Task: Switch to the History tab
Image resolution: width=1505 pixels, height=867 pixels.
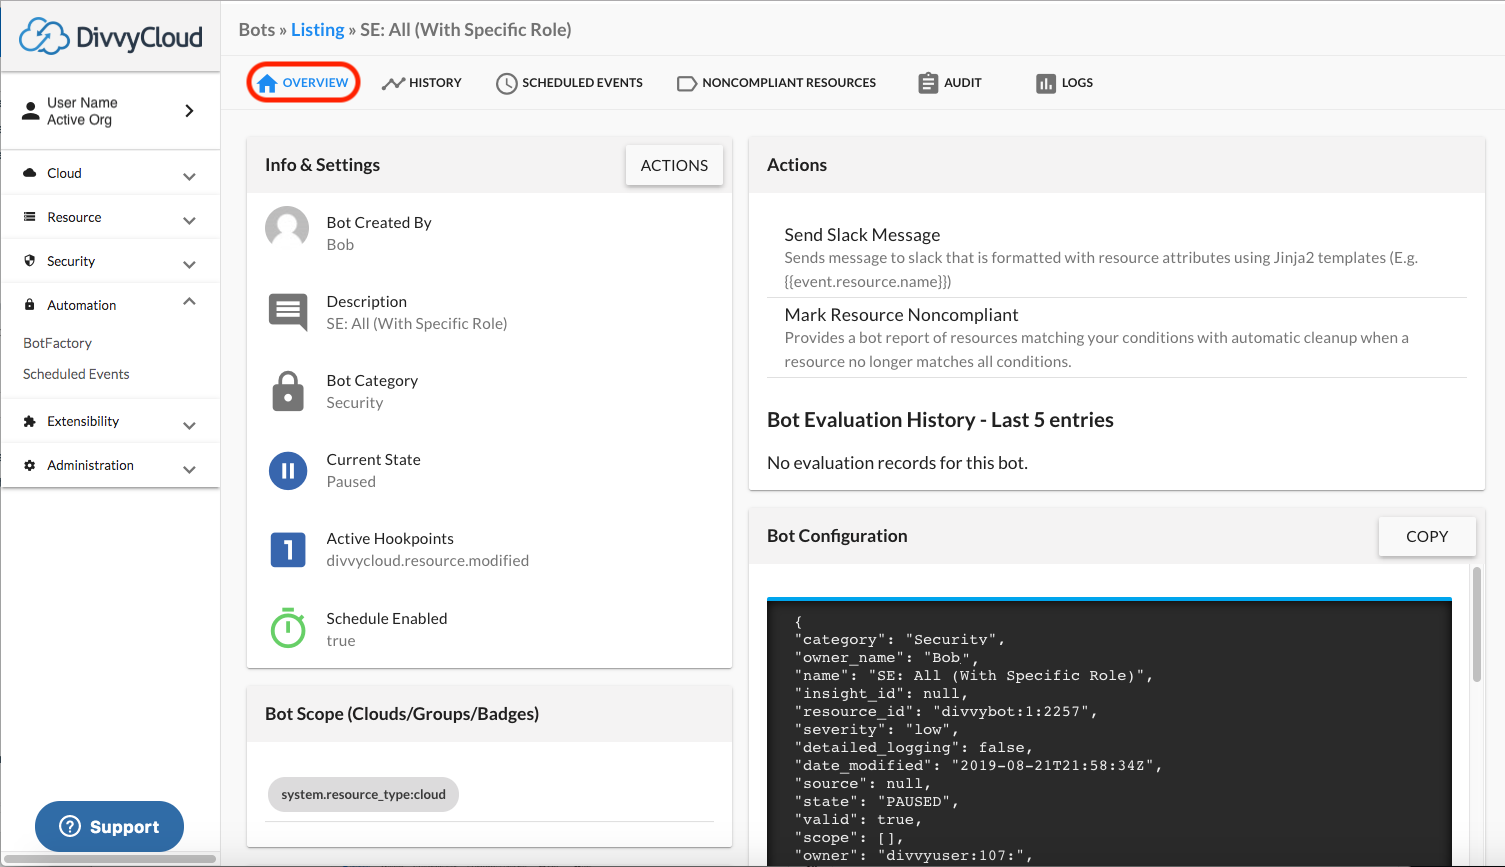Action: click(x=421, y=83)
